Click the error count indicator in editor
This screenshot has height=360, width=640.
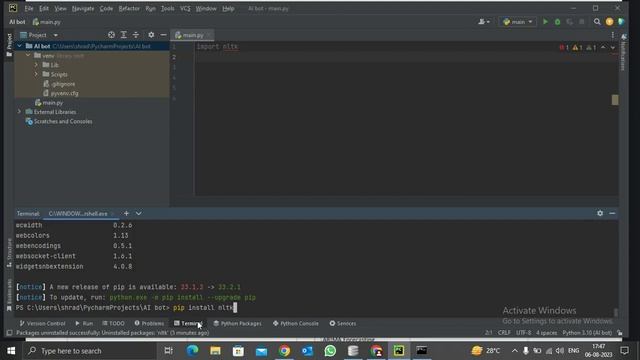point(564,47)
